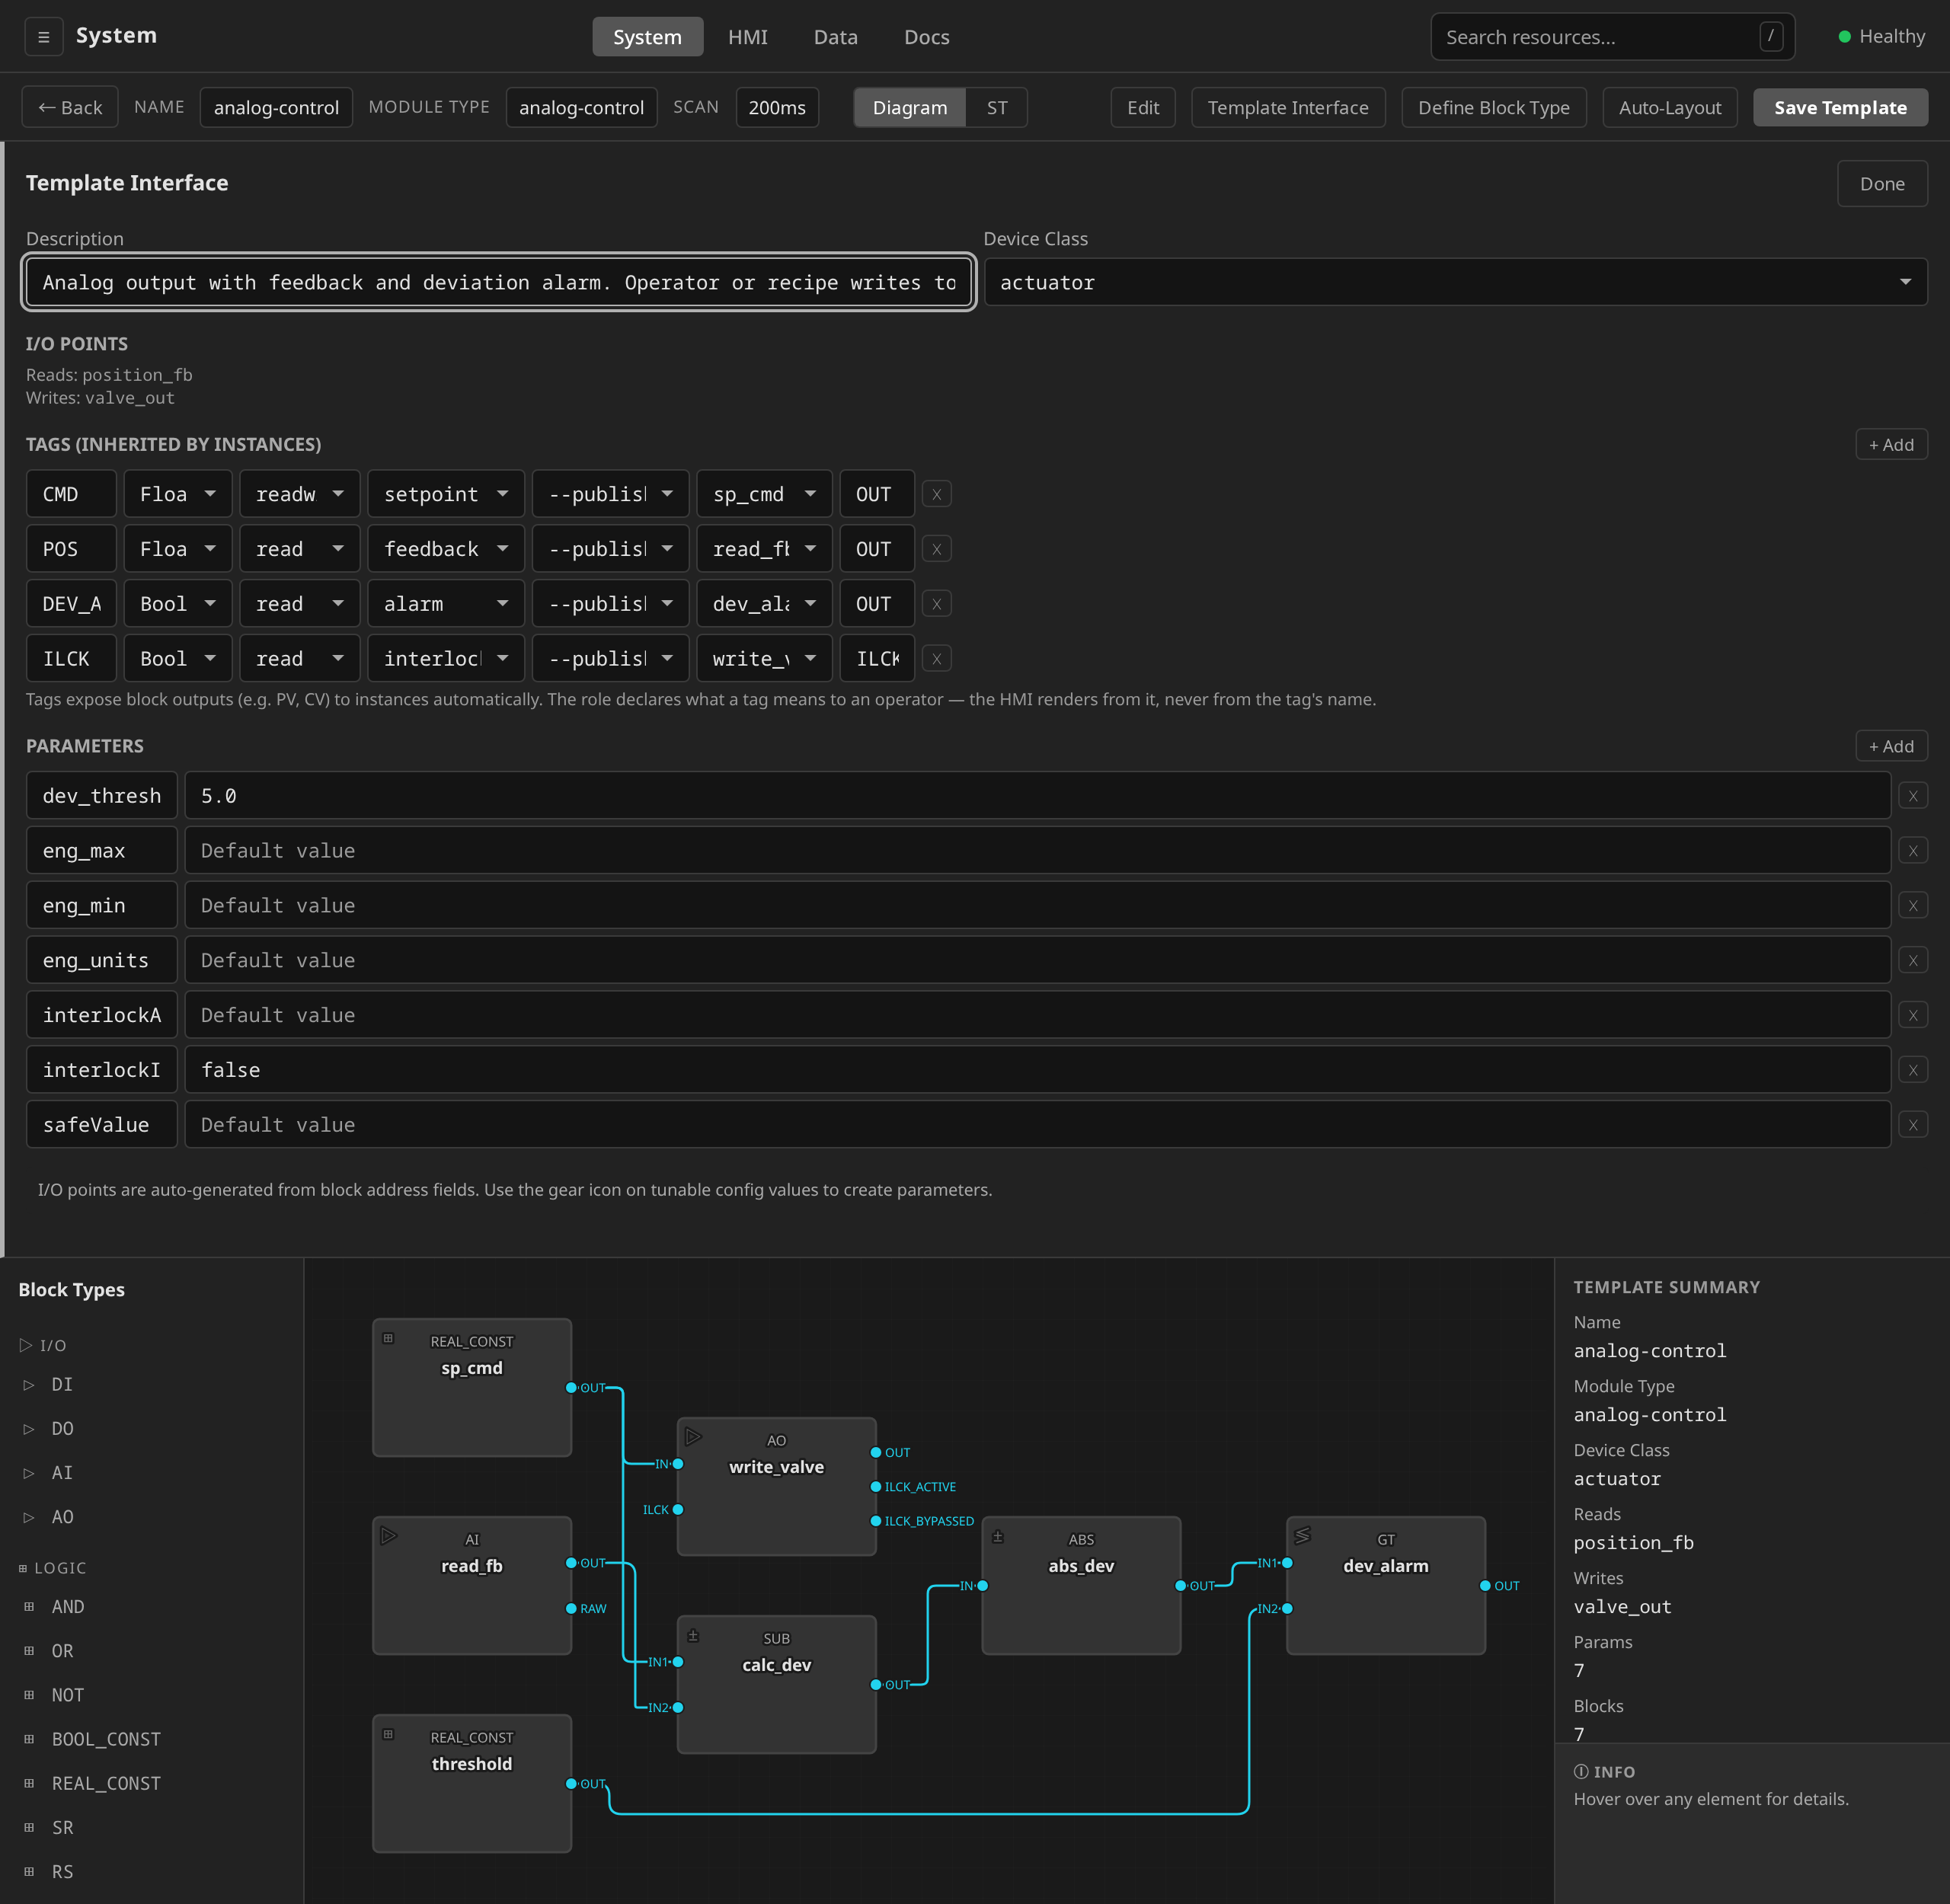Click the slash shortcut icon in search

click(x=1771, y=37)
